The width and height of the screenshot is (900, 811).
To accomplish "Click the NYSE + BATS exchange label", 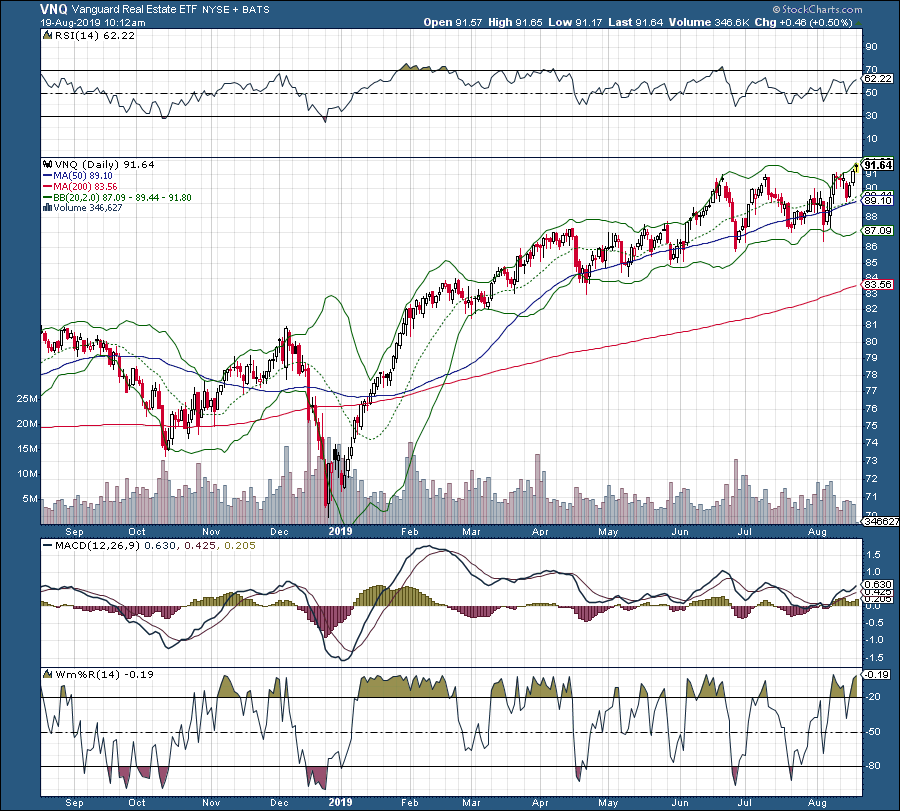I will (235, 10).
